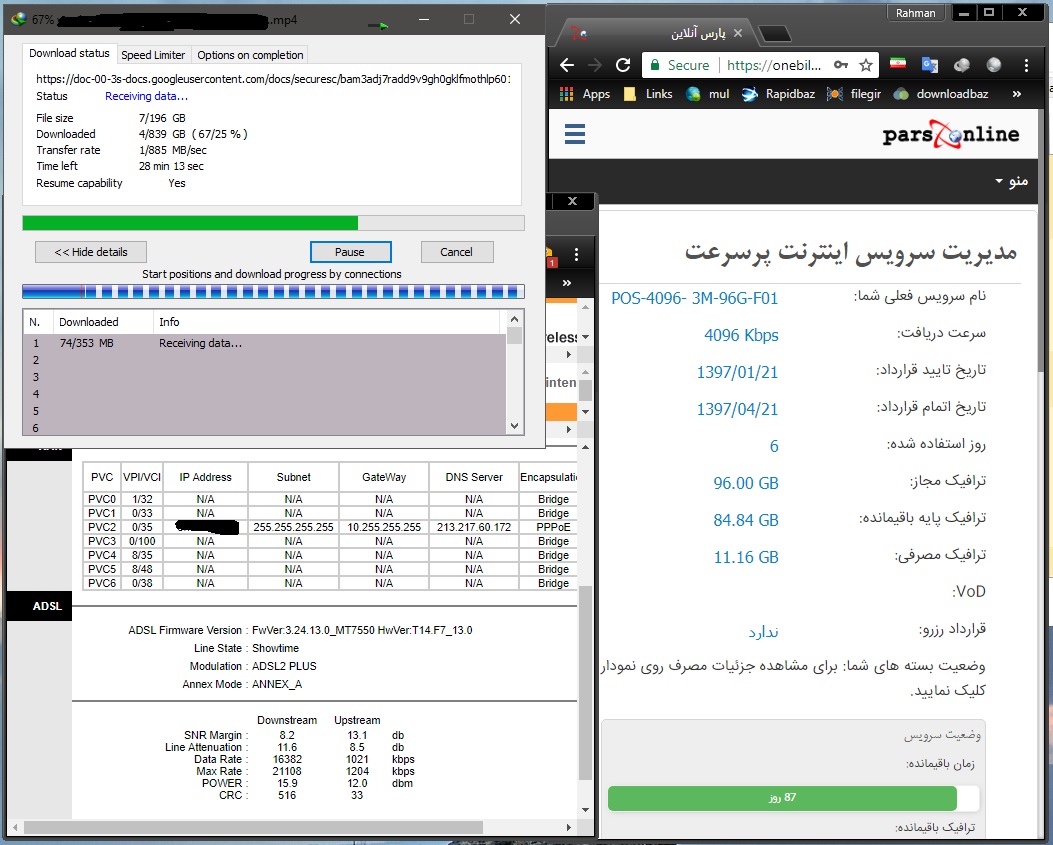1053x845 pixels.
Task: Open the mul bookmark
Action: coord(708,94)
